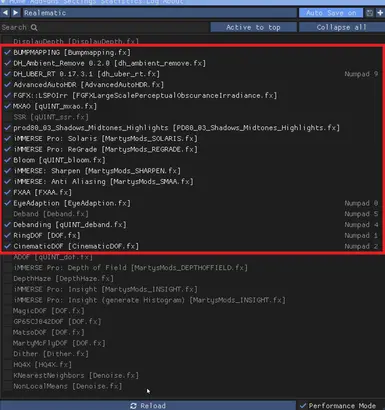
Task: Uncheck the BUMPMAPPING effect checkbox
Action: click(8, 52)
